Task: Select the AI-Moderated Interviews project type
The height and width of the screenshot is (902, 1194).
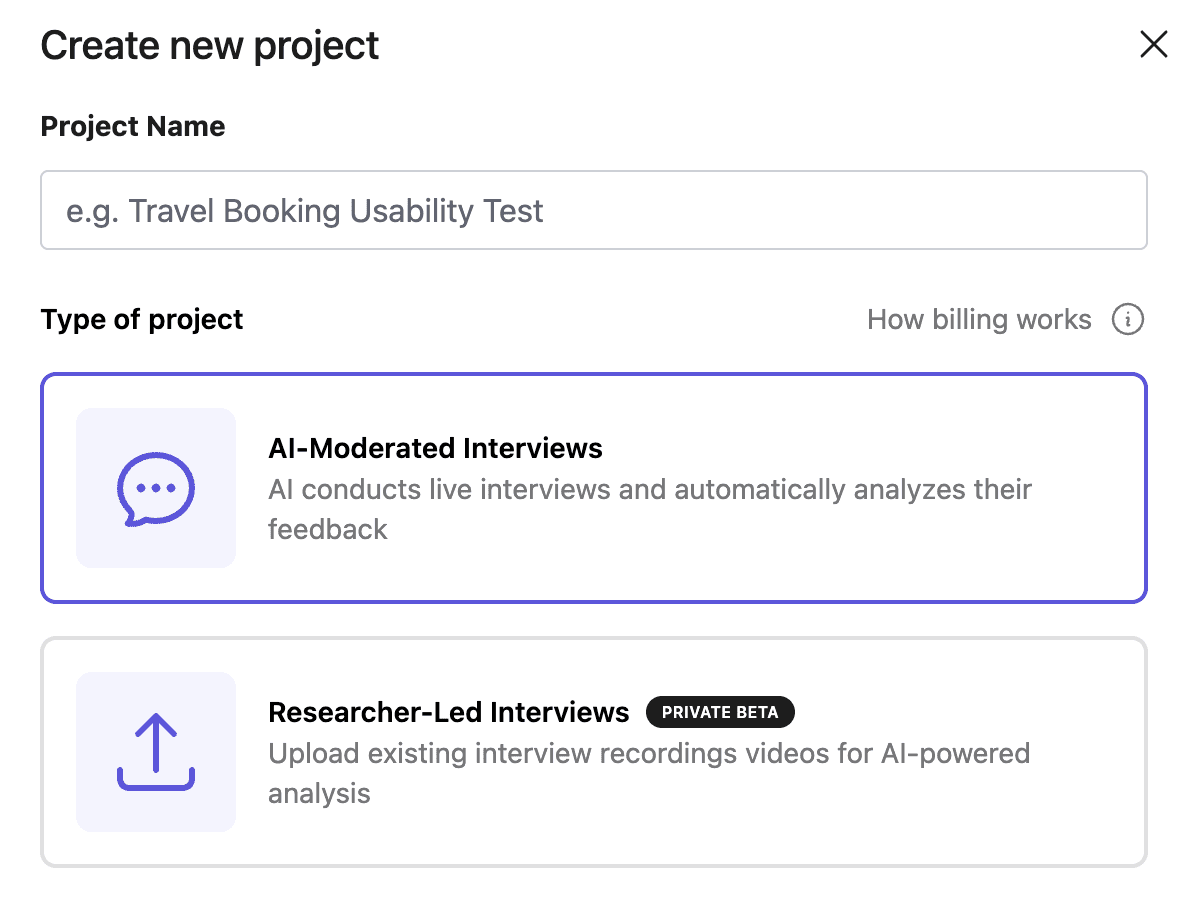Action: click(594, 487)
